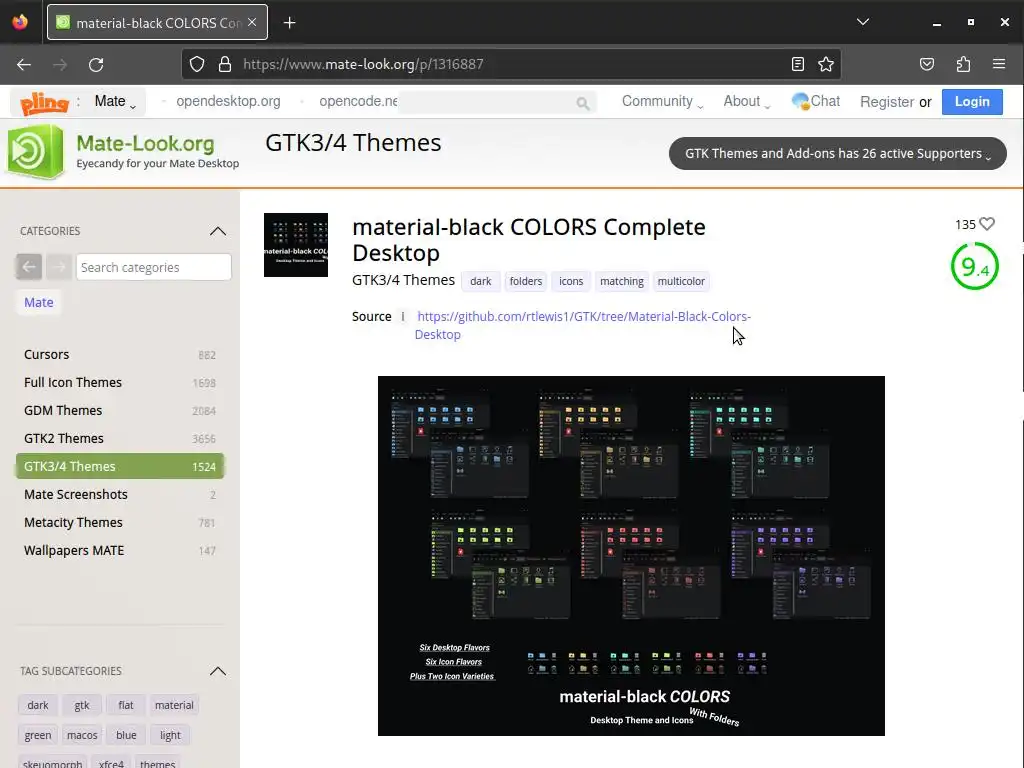
Task: Go back to previous page
Action: pos(24,65)
